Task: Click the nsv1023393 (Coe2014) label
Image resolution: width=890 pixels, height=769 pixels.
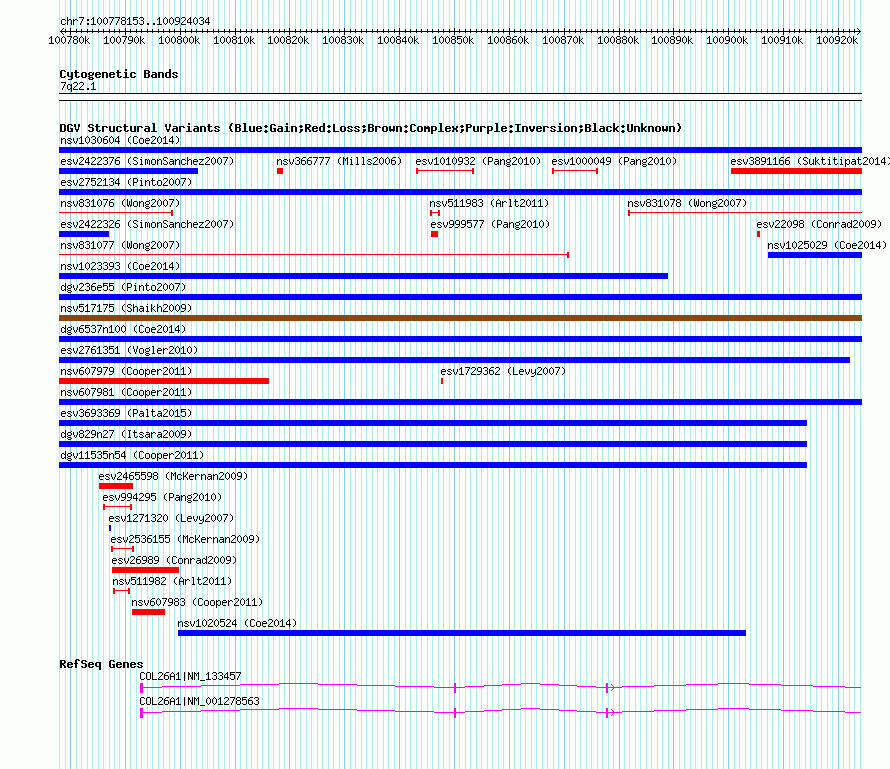Action: pyautogui.click(x=120, y=266)
